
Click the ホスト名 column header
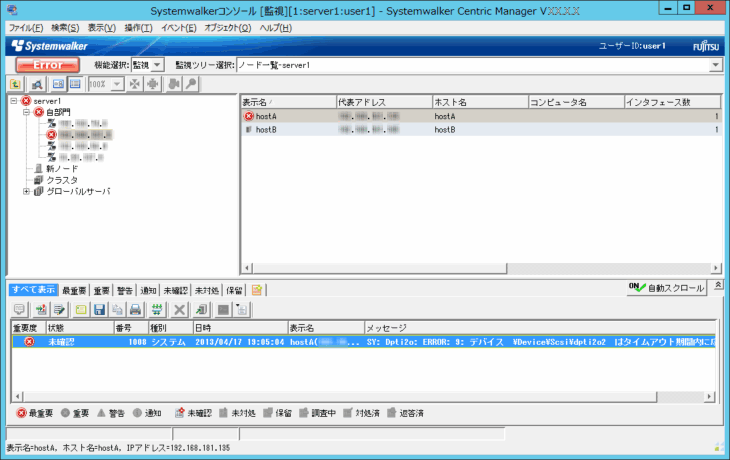click(480, 102)
